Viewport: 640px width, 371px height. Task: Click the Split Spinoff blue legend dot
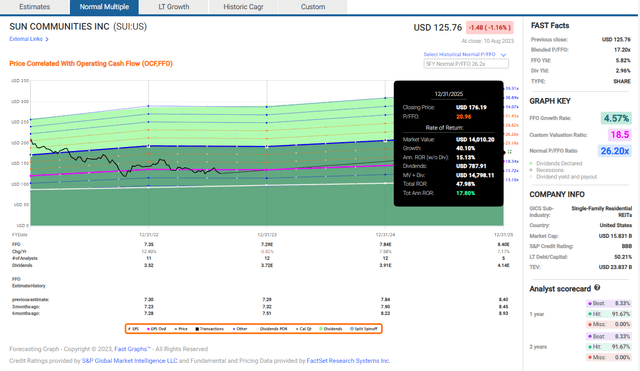point(352,329)
